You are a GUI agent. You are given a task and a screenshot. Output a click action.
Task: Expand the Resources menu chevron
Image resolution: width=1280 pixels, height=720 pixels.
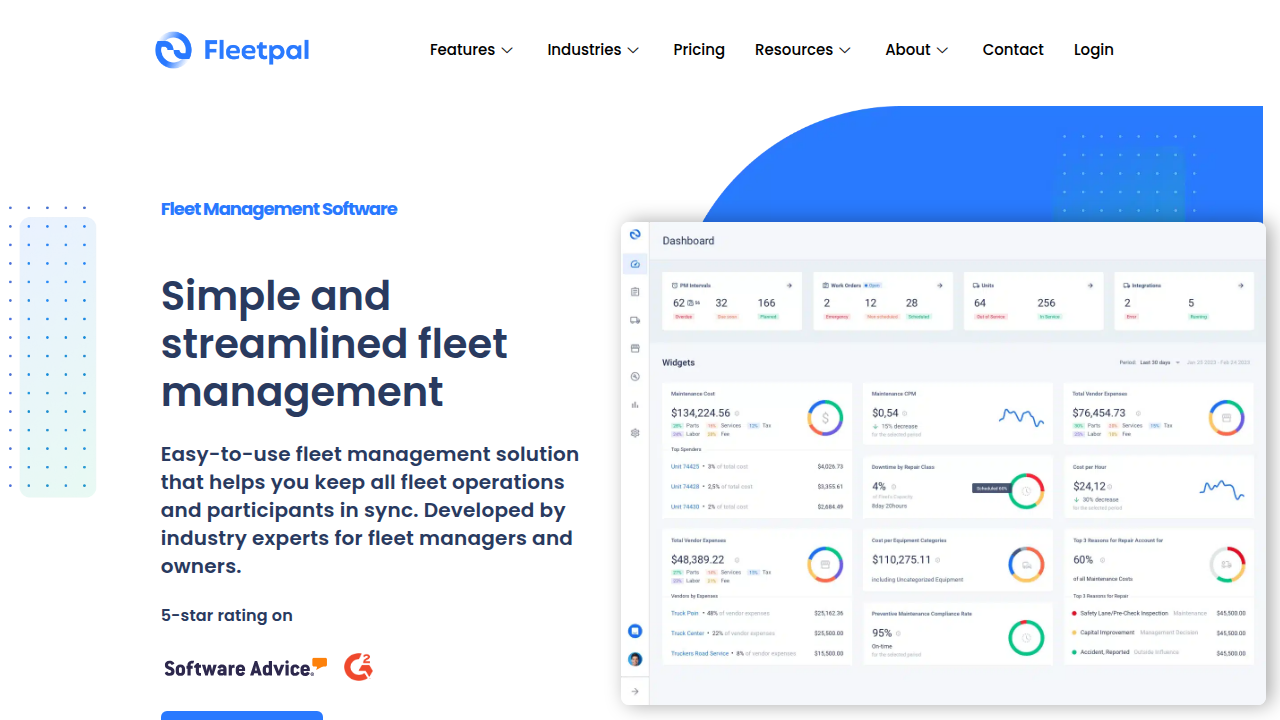845,50
